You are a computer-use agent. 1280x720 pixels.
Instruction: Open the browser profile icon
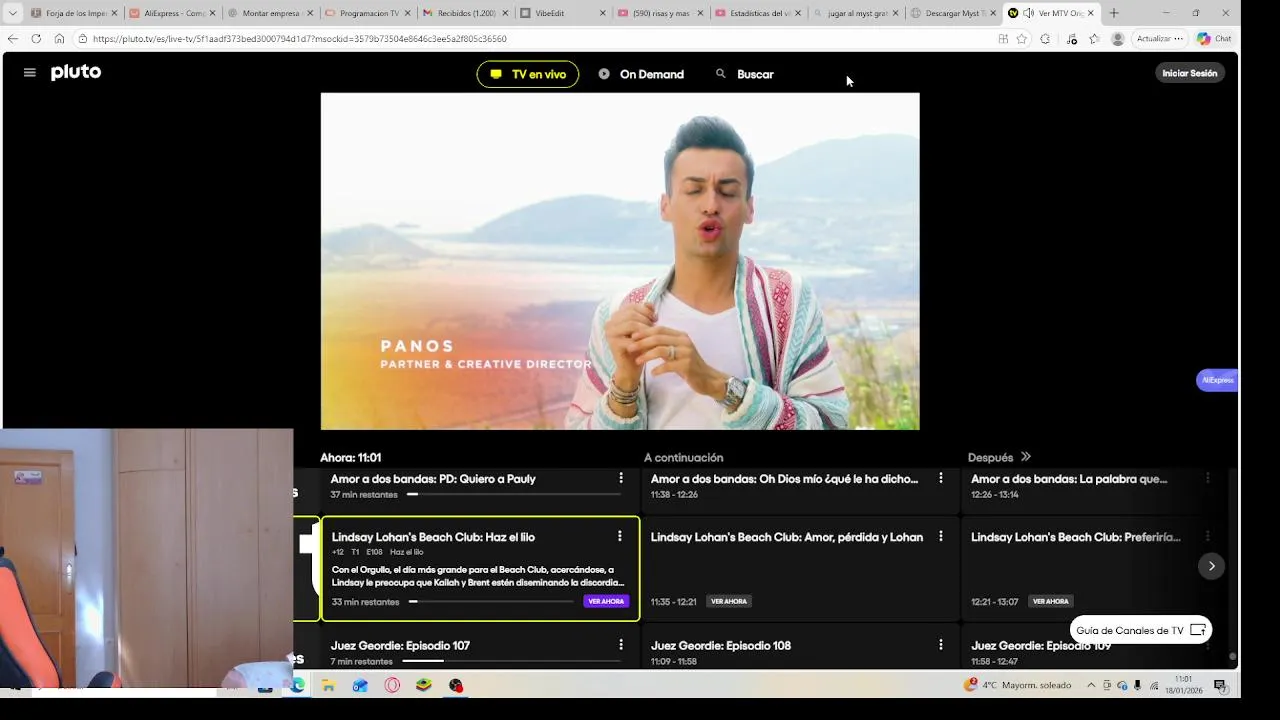(1117, 38)
